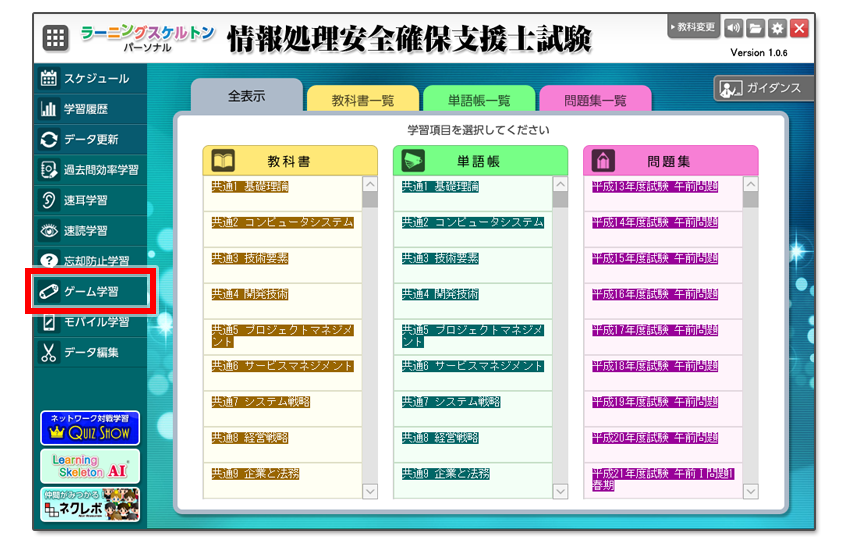Click the speaker sound icon
This screenshot has height=544, width=848.
coord(733,28)
